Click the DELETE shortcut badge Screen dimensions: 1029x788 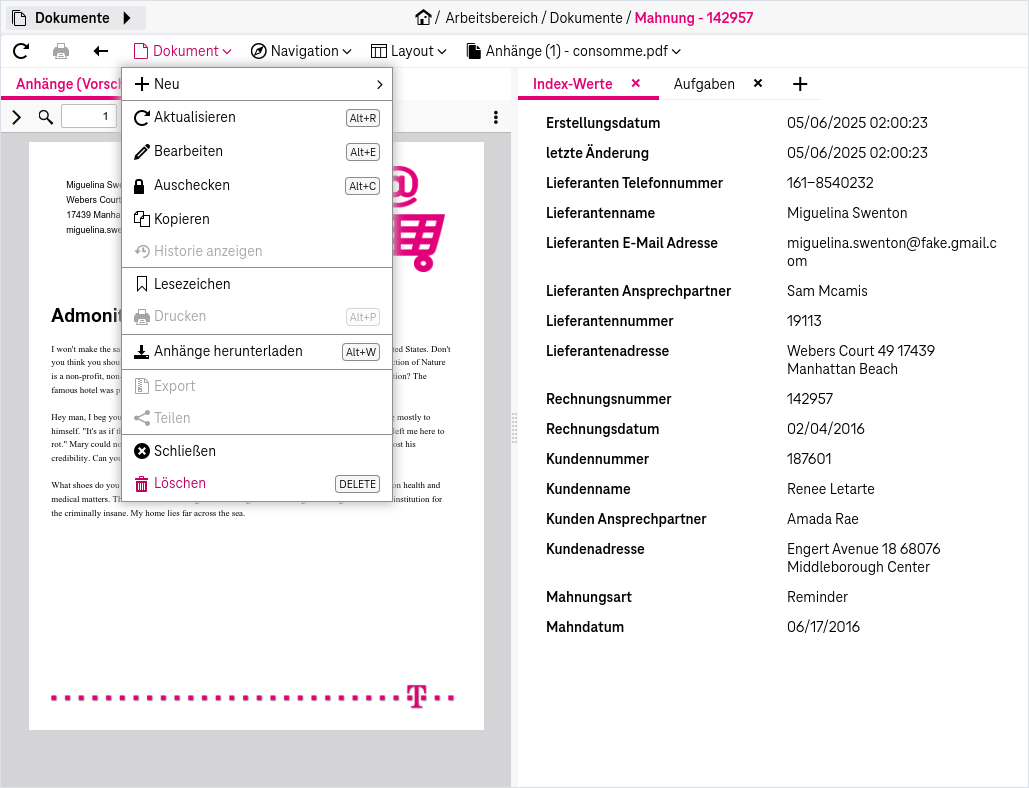pyautogui.click(x=358, y=484)
